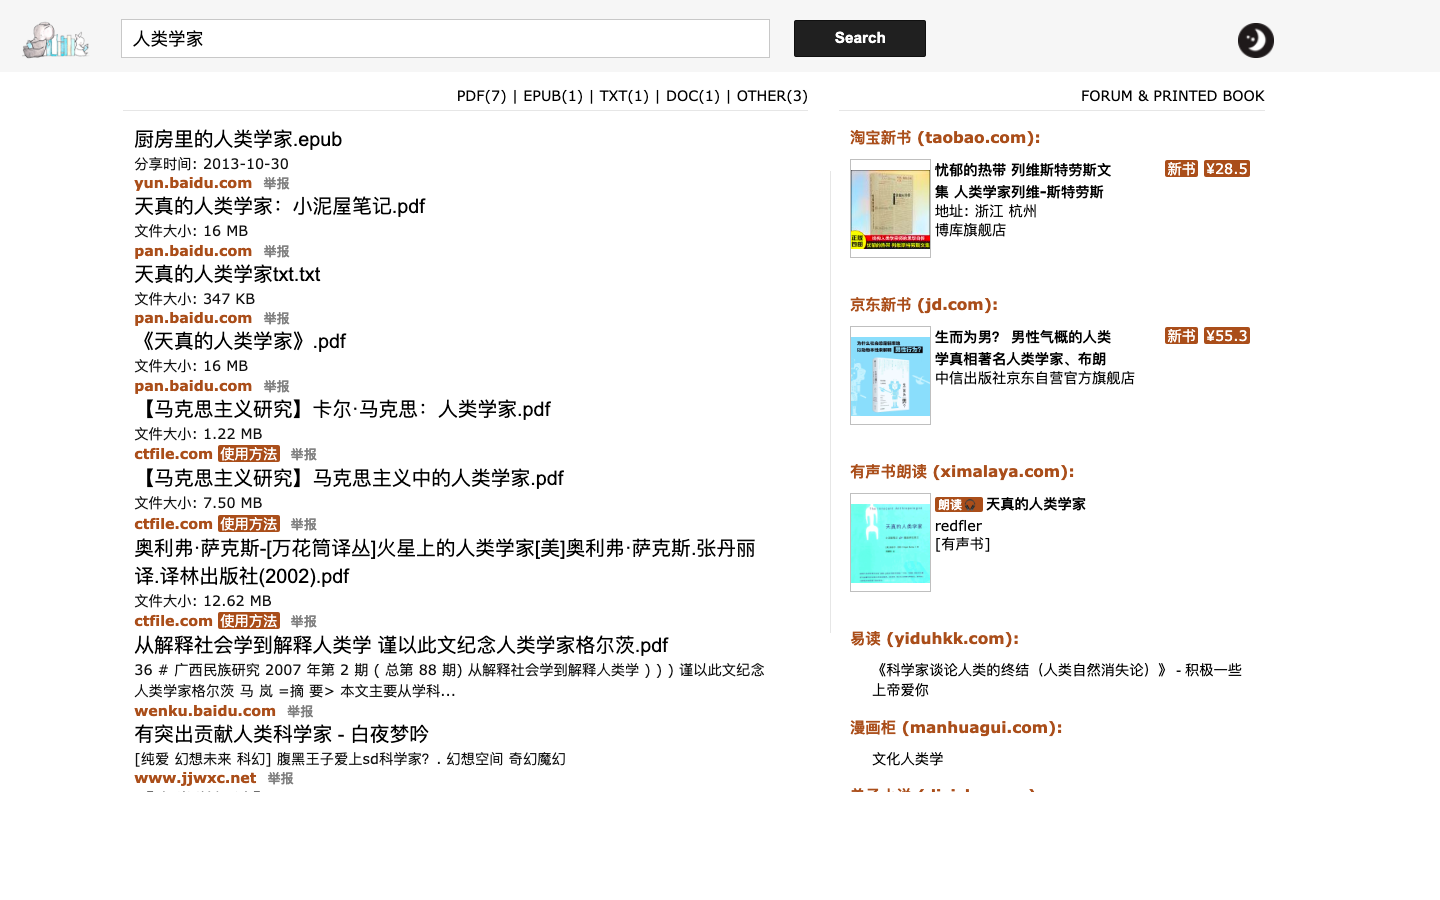Show OTHER(3) file results
1440x900 pixels.
tap(771, 96)
